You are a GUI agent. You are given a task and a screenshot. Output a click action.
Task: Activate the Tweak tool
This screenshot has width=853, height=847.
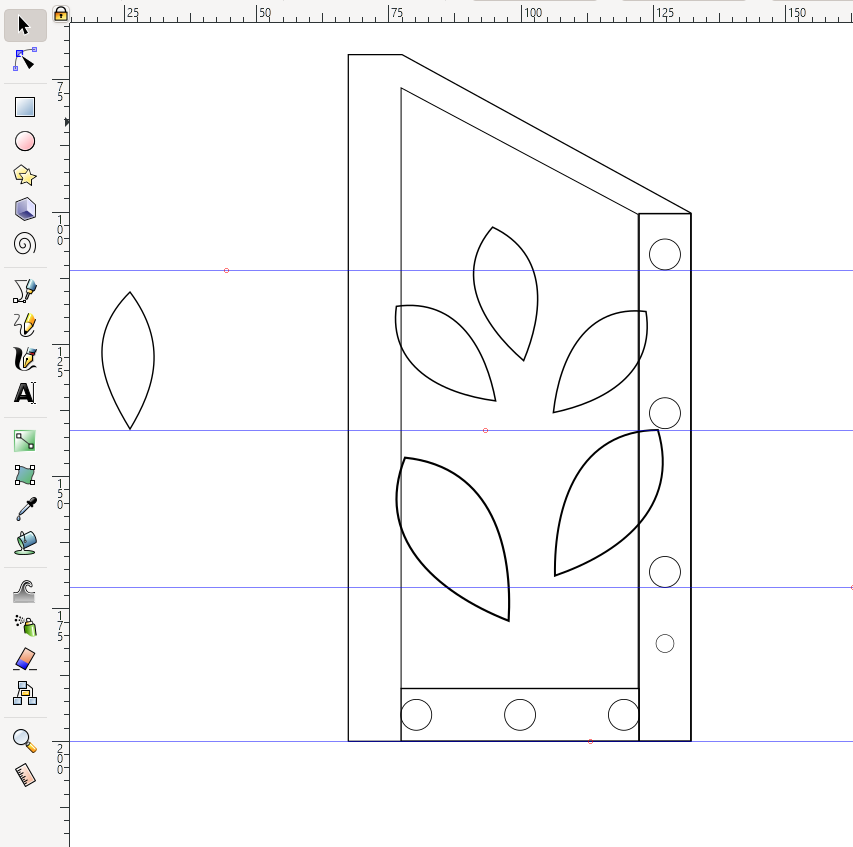pos(24,589)
